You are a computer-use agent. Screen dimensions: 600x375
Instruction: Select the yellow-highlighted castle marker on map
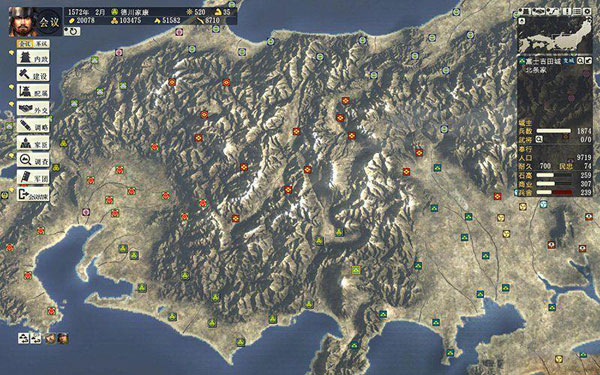[356, 270]
